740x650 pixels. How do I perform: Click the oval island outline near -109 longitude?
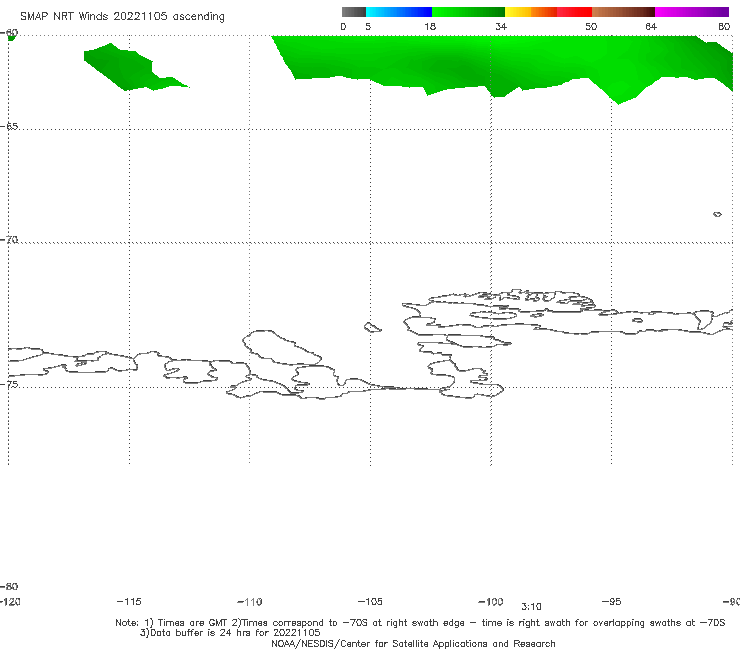point(282,347)
